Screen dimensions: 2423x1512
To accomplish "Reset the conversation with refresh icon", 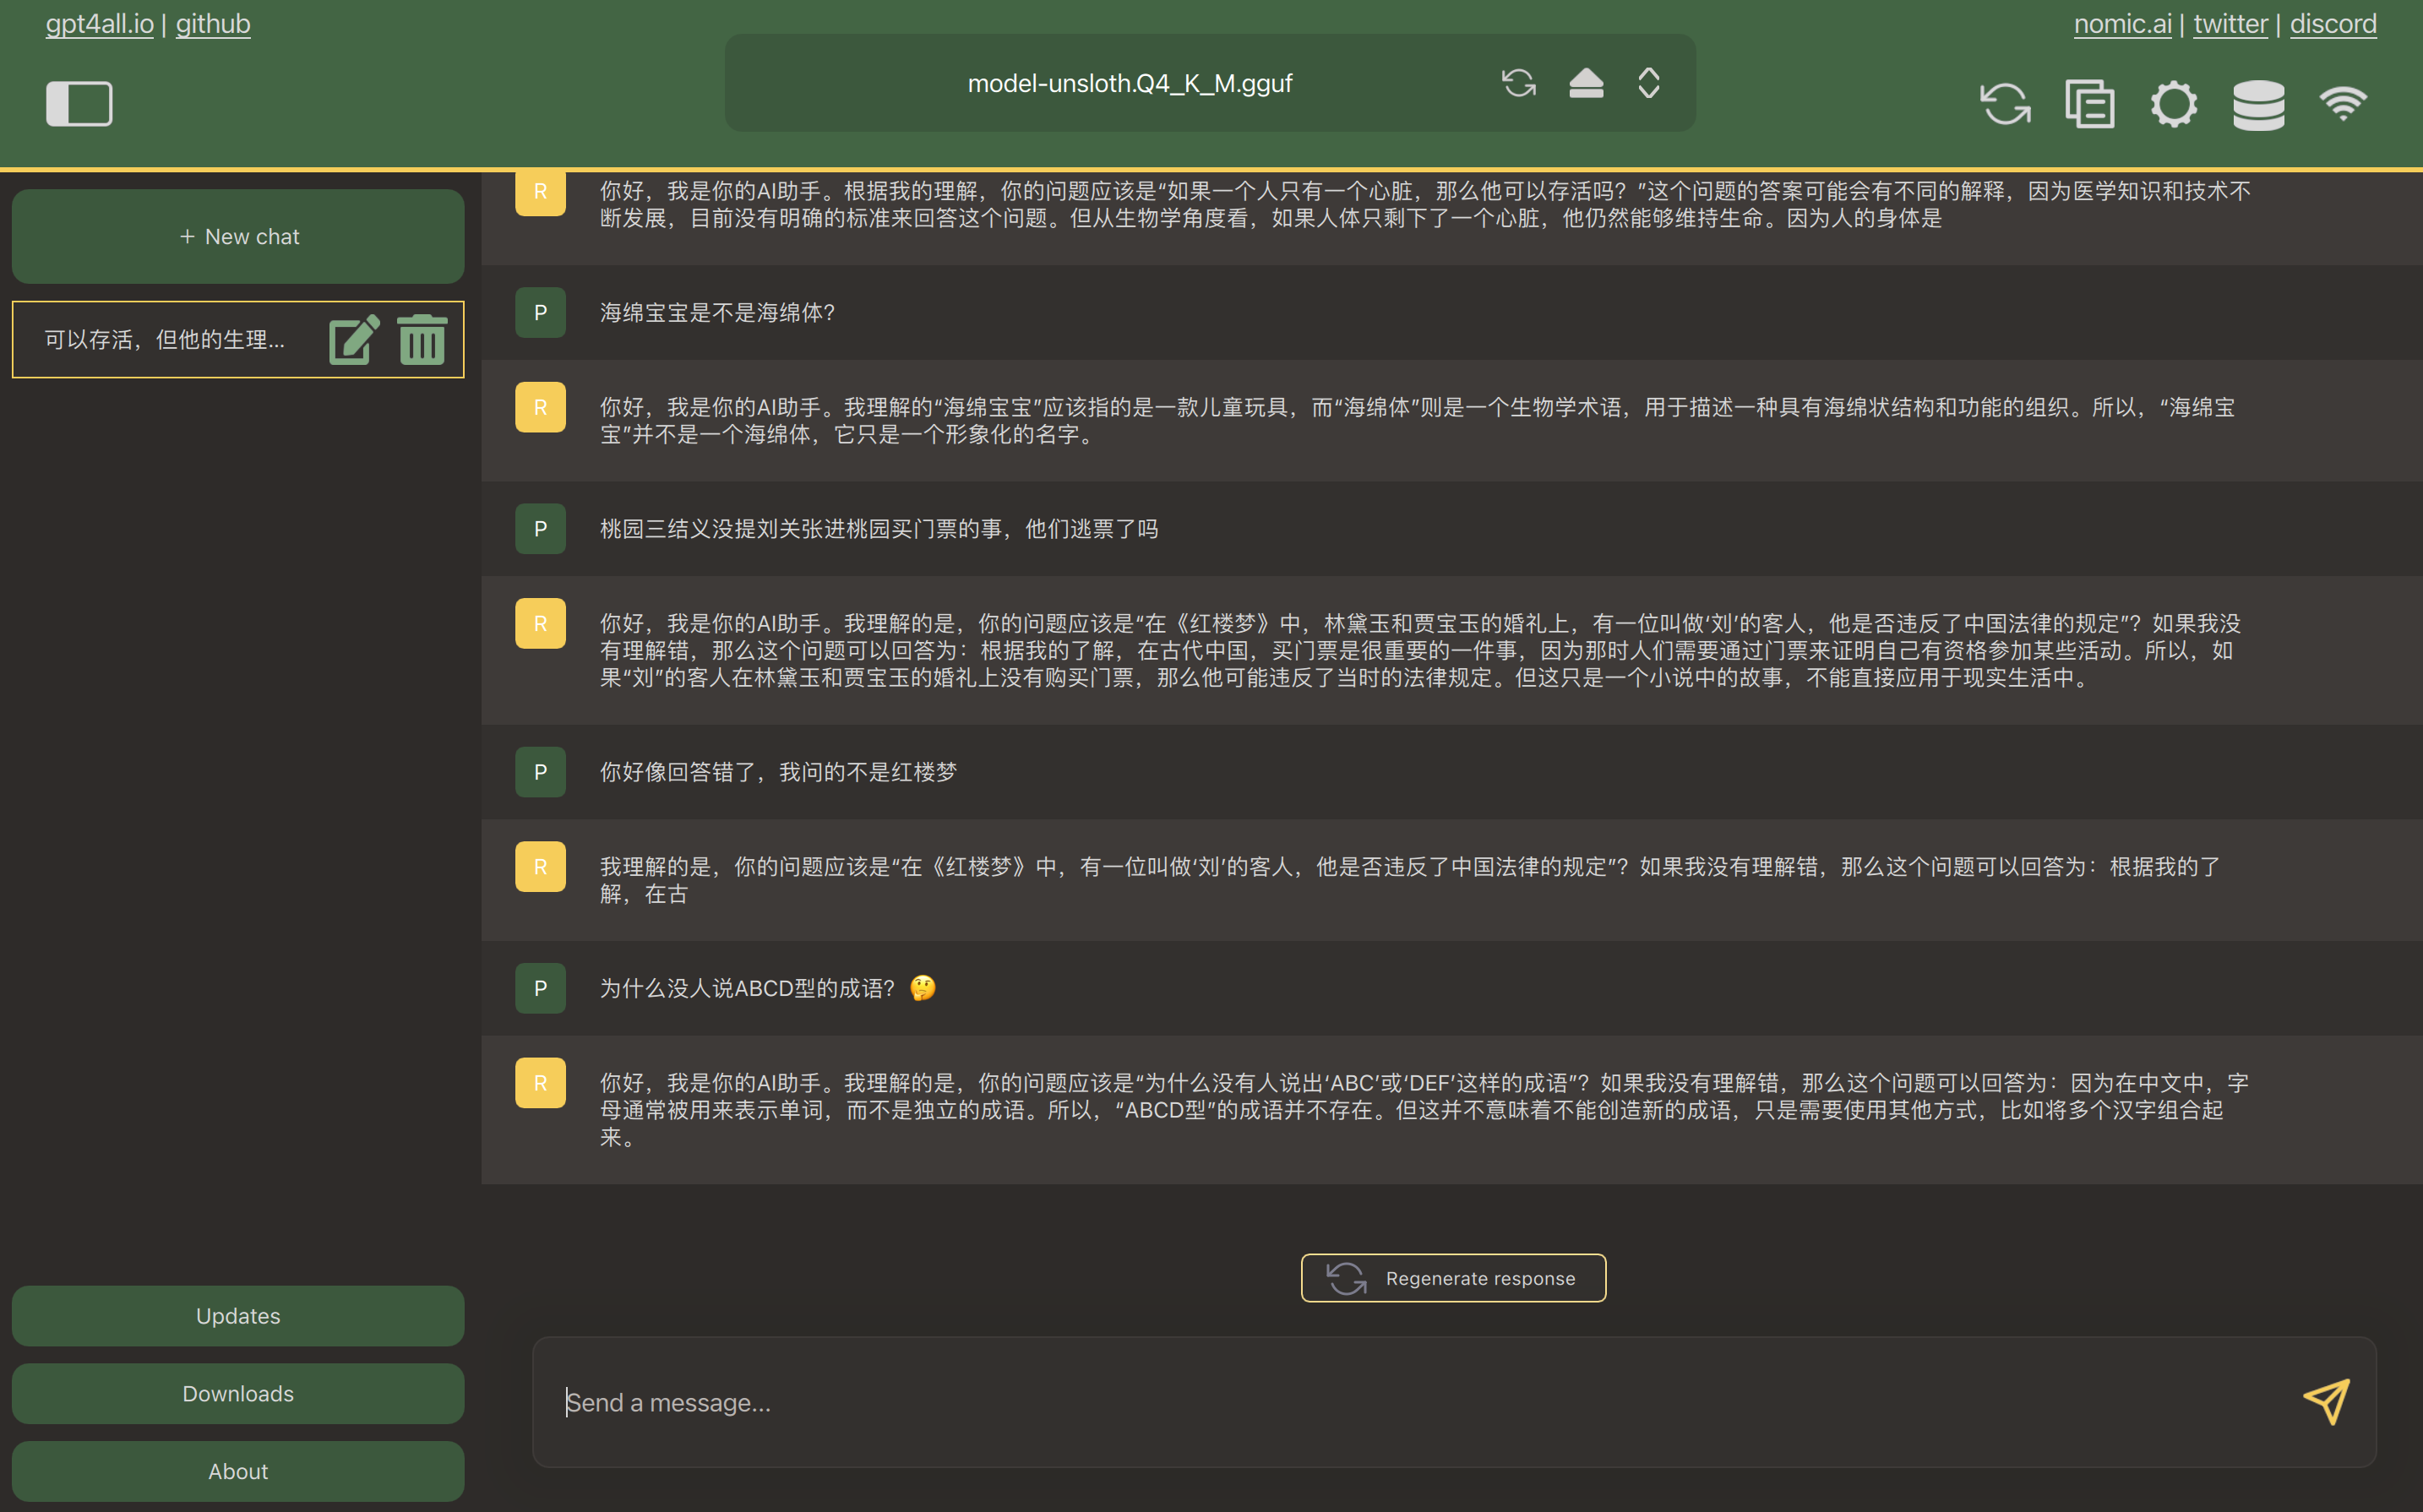I will 2005,104.
